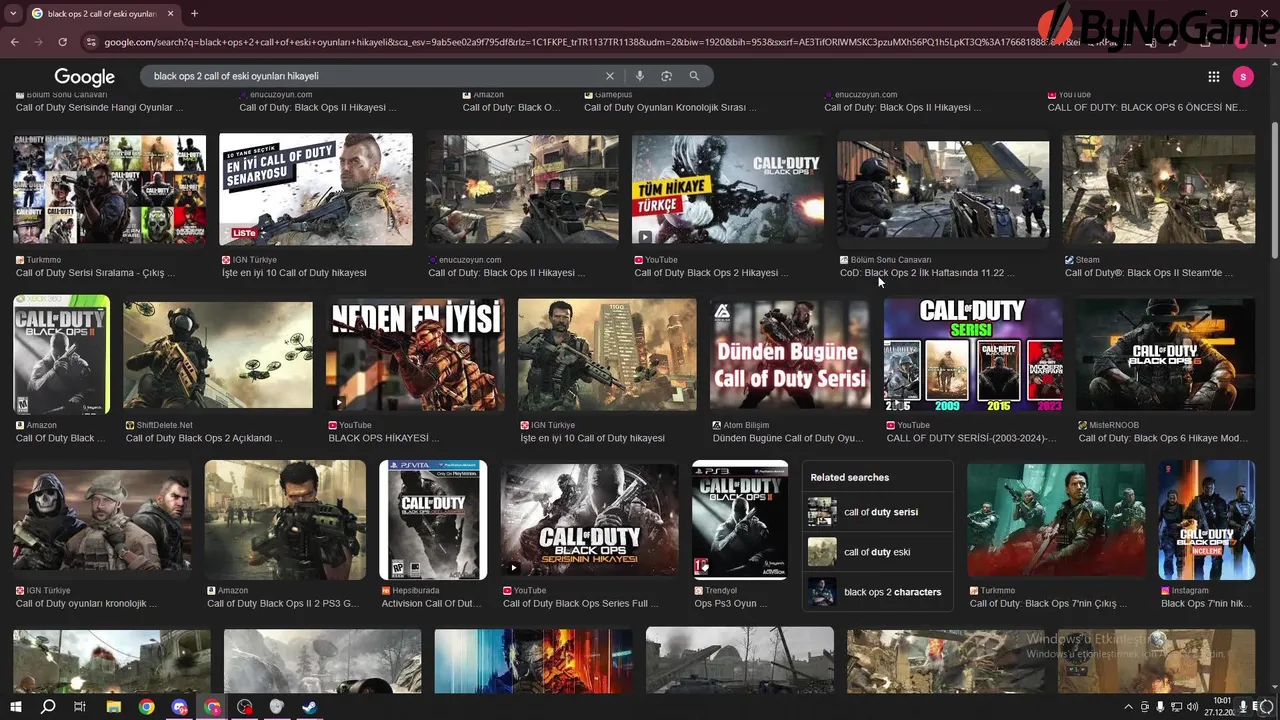Show hidden system tray icons
This screenshot has width=1280, height=720.
[x=1129, y=707]
